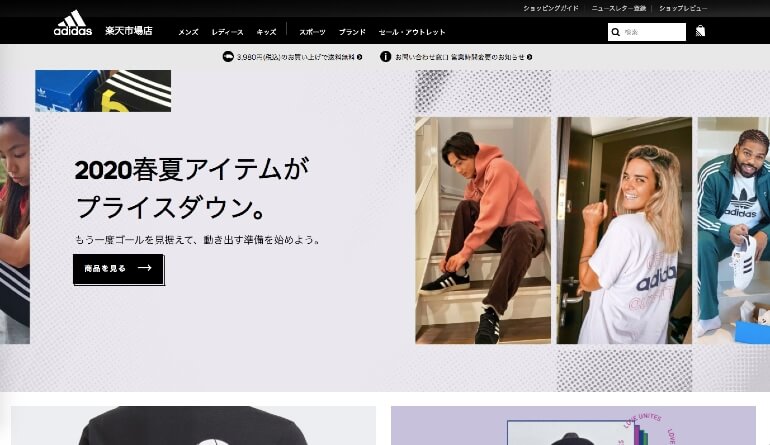Image resolution: width=770 pixels, height=445 pixels.
Task: Click photo of man in green track jacket
Action: pos(734,230)
